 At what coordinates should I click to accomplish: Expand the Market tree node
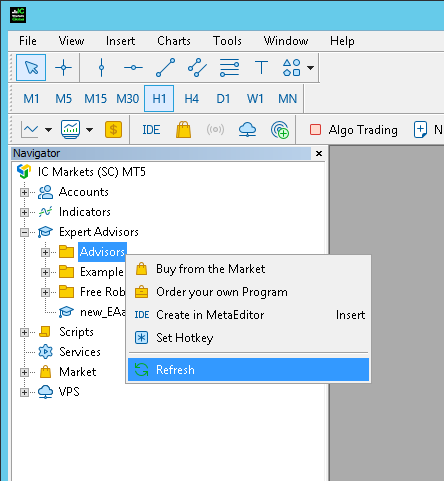pos(24,372)
